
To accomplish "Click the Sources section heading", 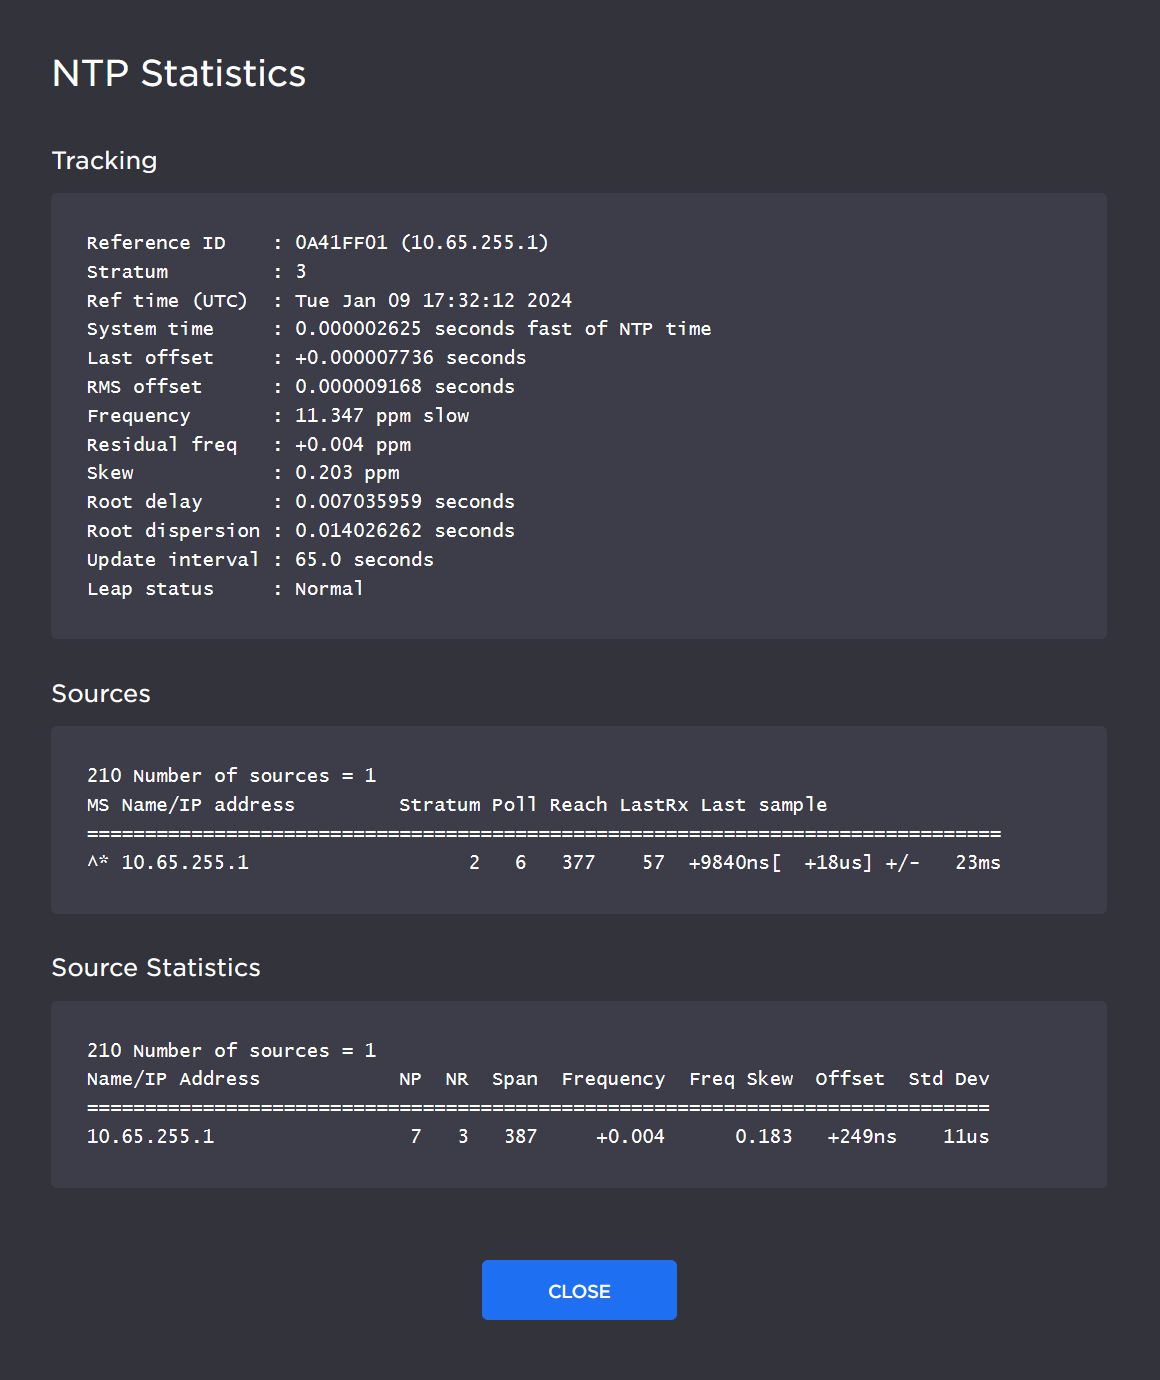I will pyautogui.click(x=101, y=694).
